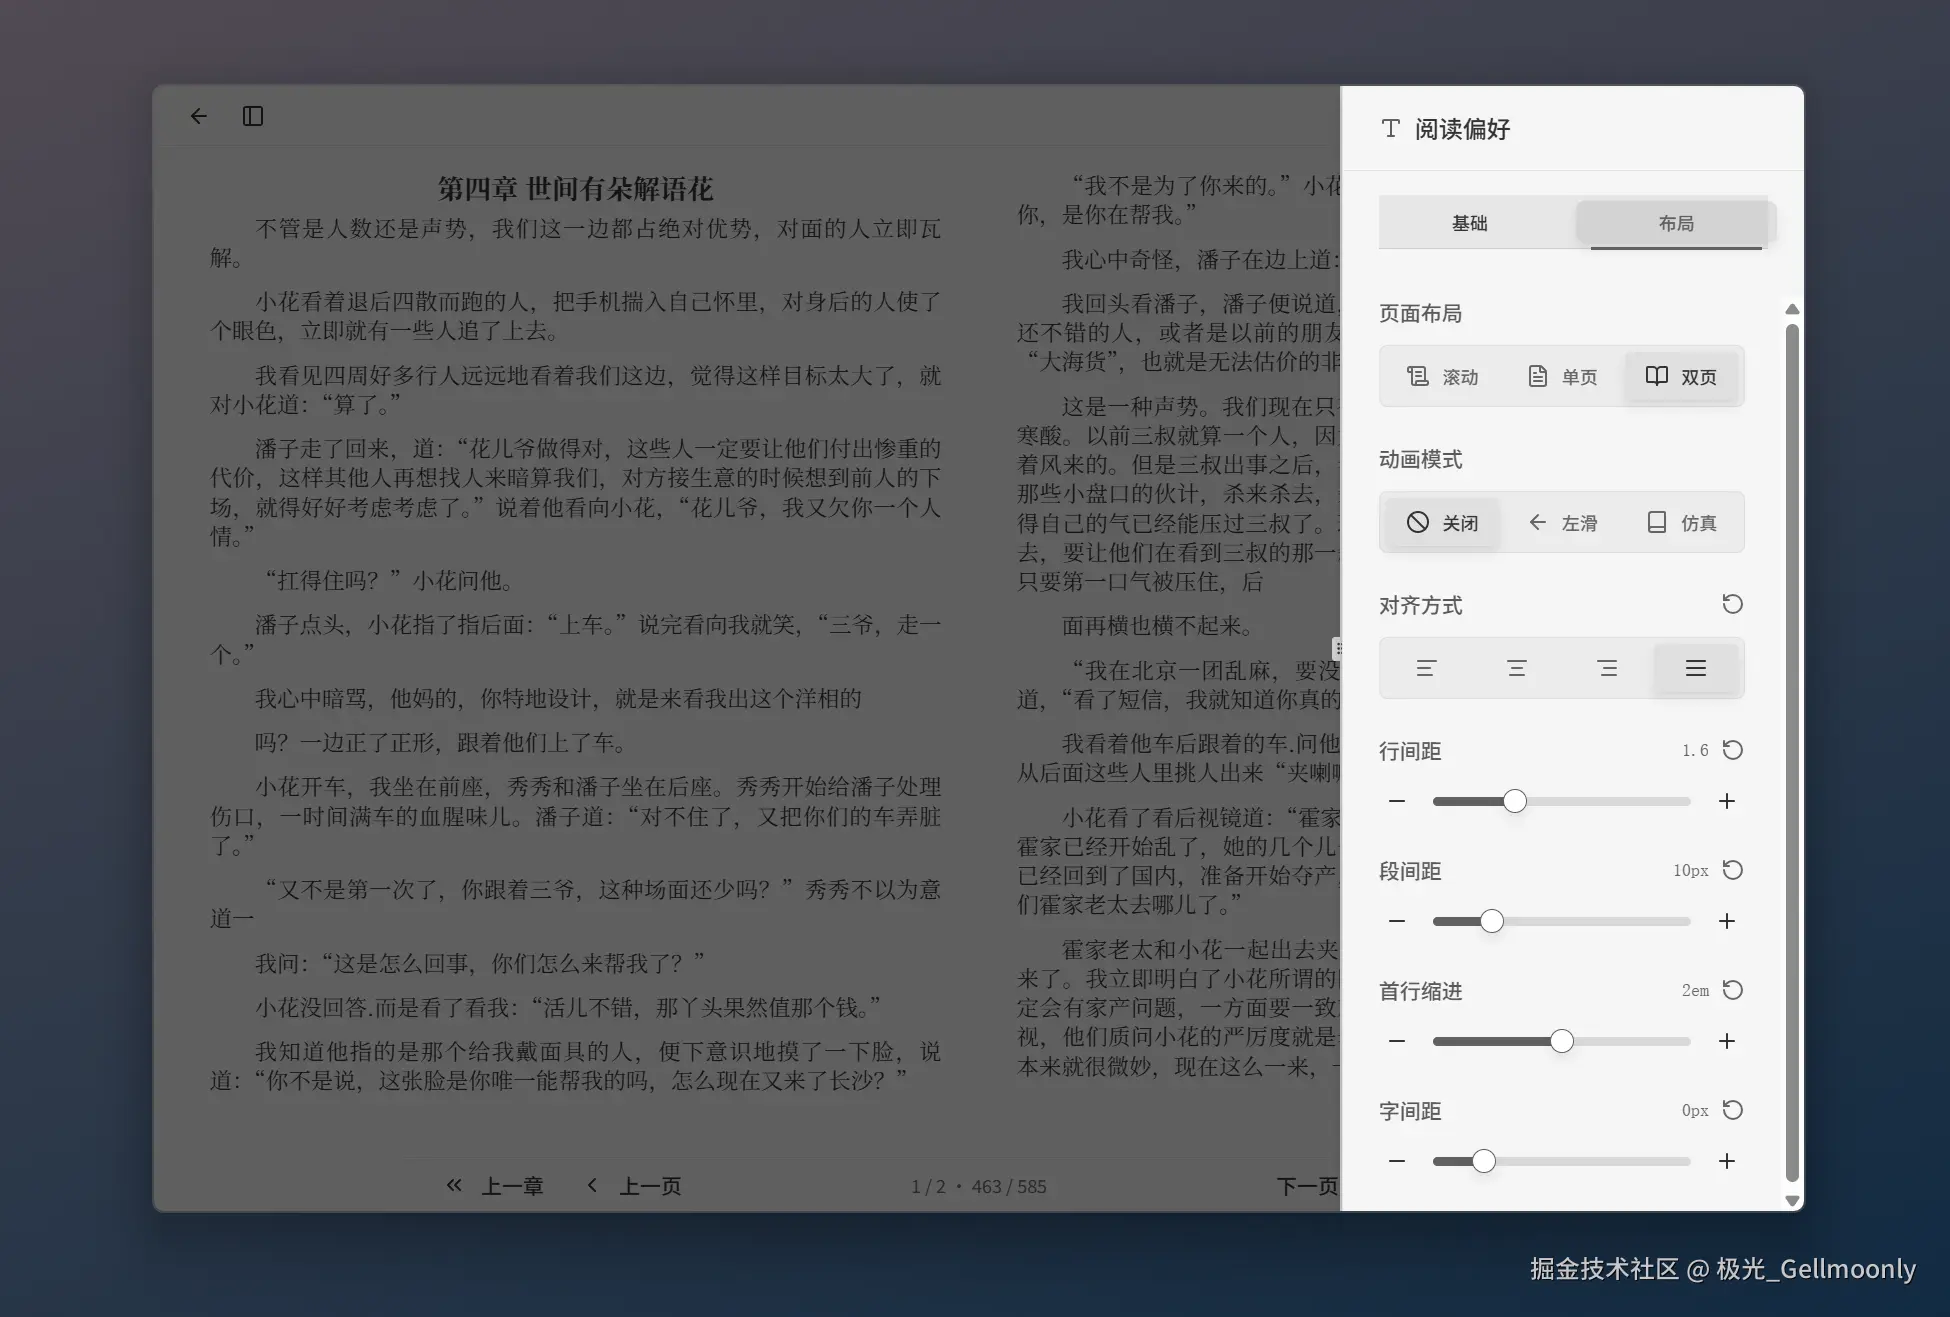Toggle the sidebar panel icon at top left
The image size is (1950, 1317).
click(x=252, y=116)
